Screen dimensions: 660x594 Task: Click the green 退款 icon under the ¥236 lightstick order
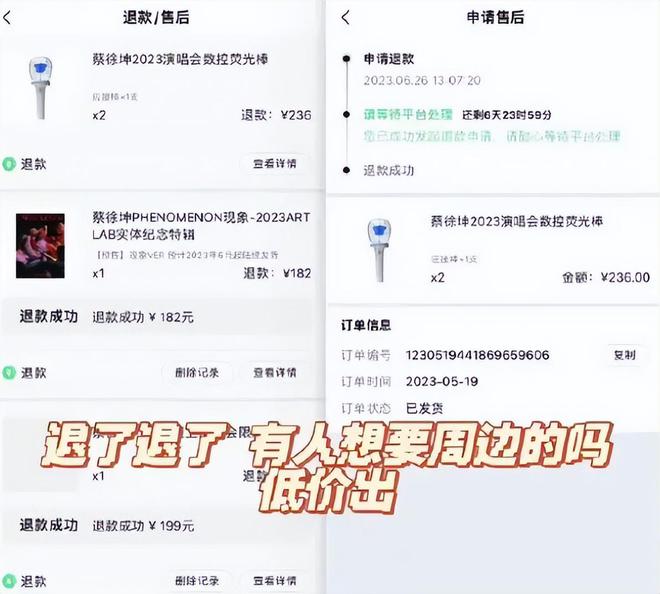pos(9,164)
